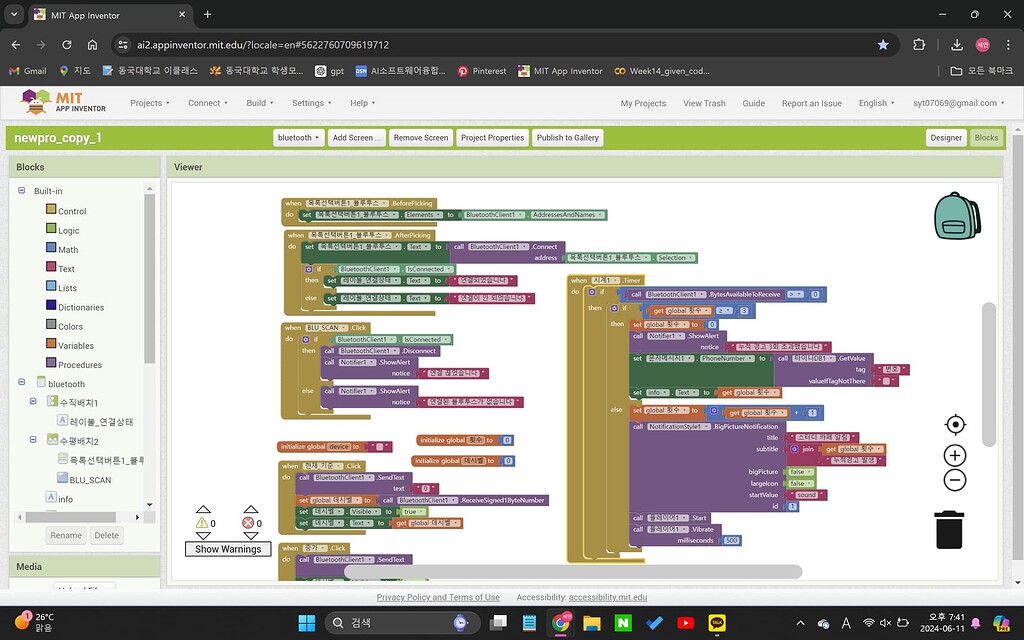Open the Control blocks drawer
Screen dimensions: 1024x640
[x=68, y=210]
